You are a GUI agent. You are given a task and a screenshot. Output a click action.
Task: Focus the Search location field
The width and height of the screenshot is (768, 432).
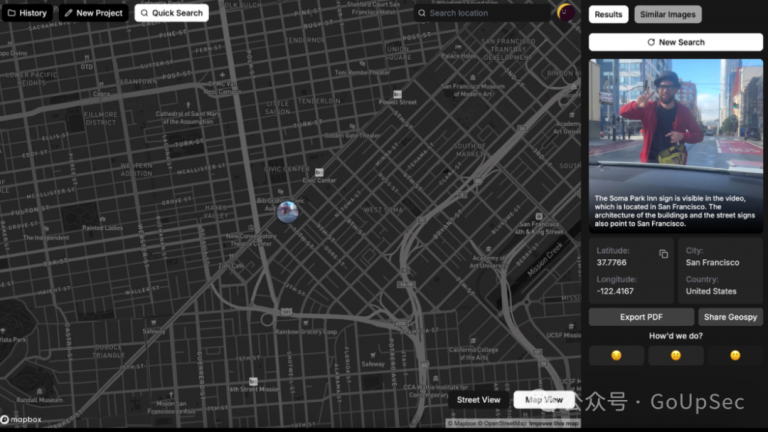coord(485,13)
